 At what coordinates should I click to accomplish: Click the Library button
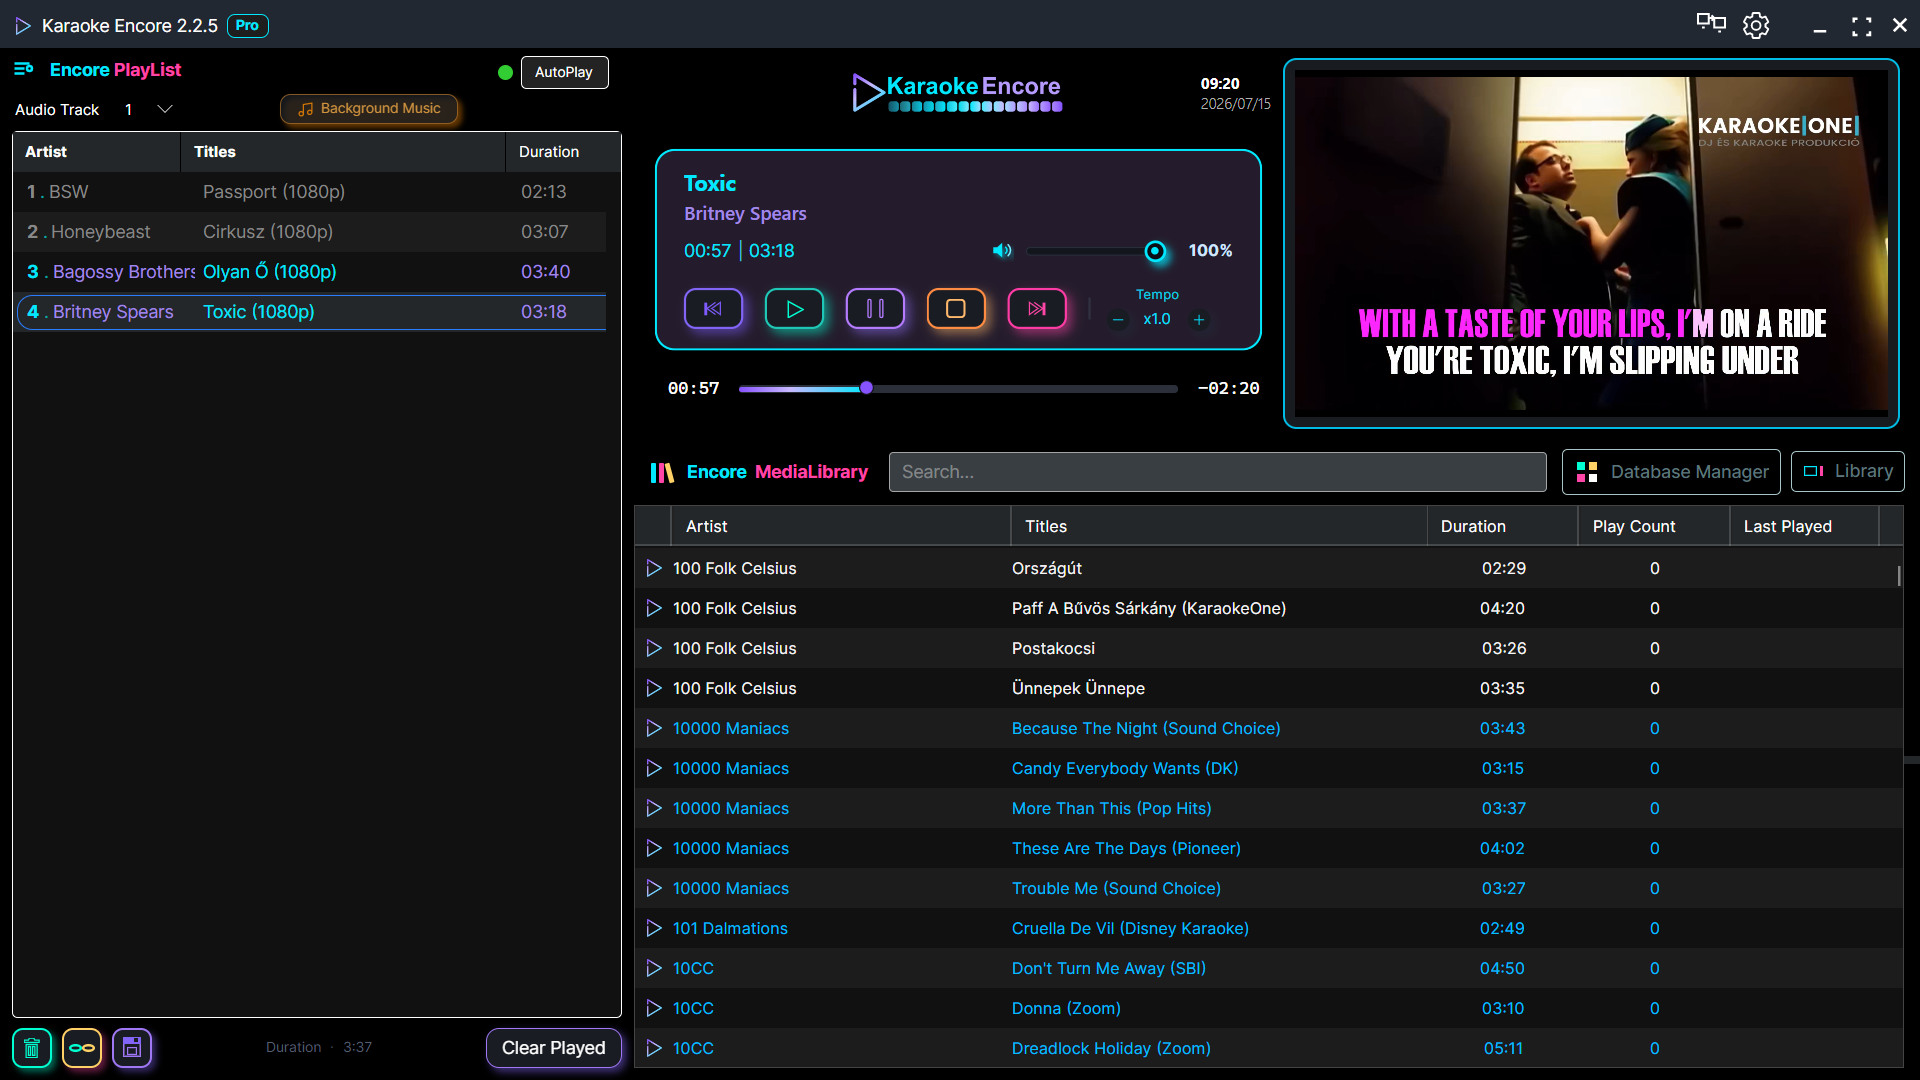(1847, 471)
